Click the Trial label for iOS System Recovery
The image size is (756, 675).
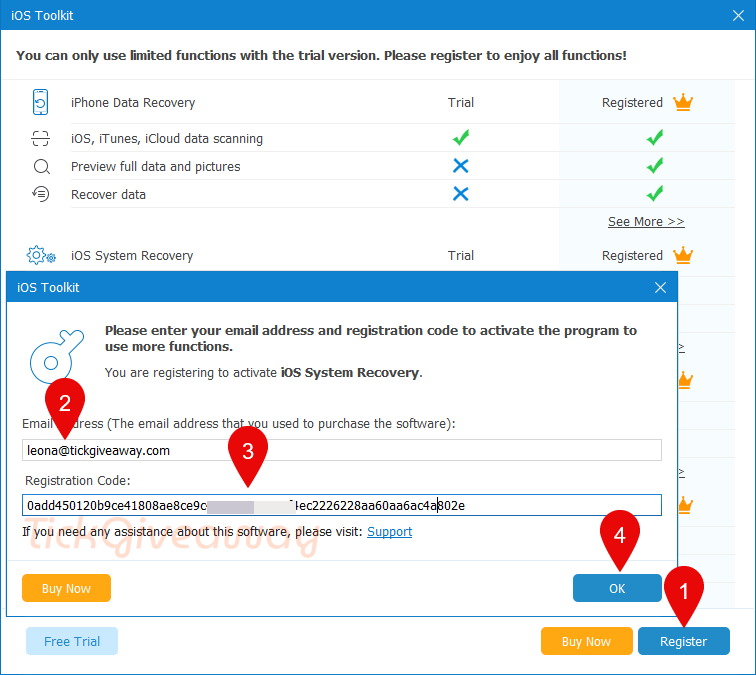coord(461,256)
